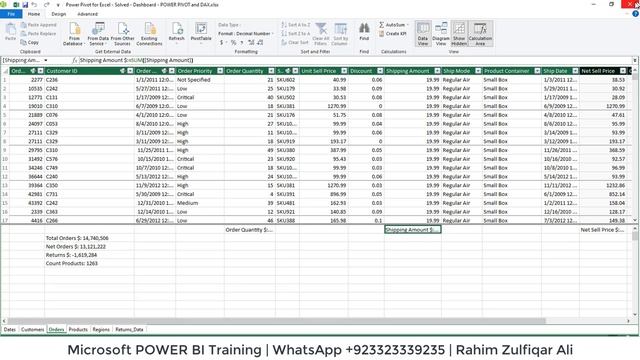Screen dimensions: 640x360
Task: Open the Order Quantity column filter dropdown
Action: 271,71
